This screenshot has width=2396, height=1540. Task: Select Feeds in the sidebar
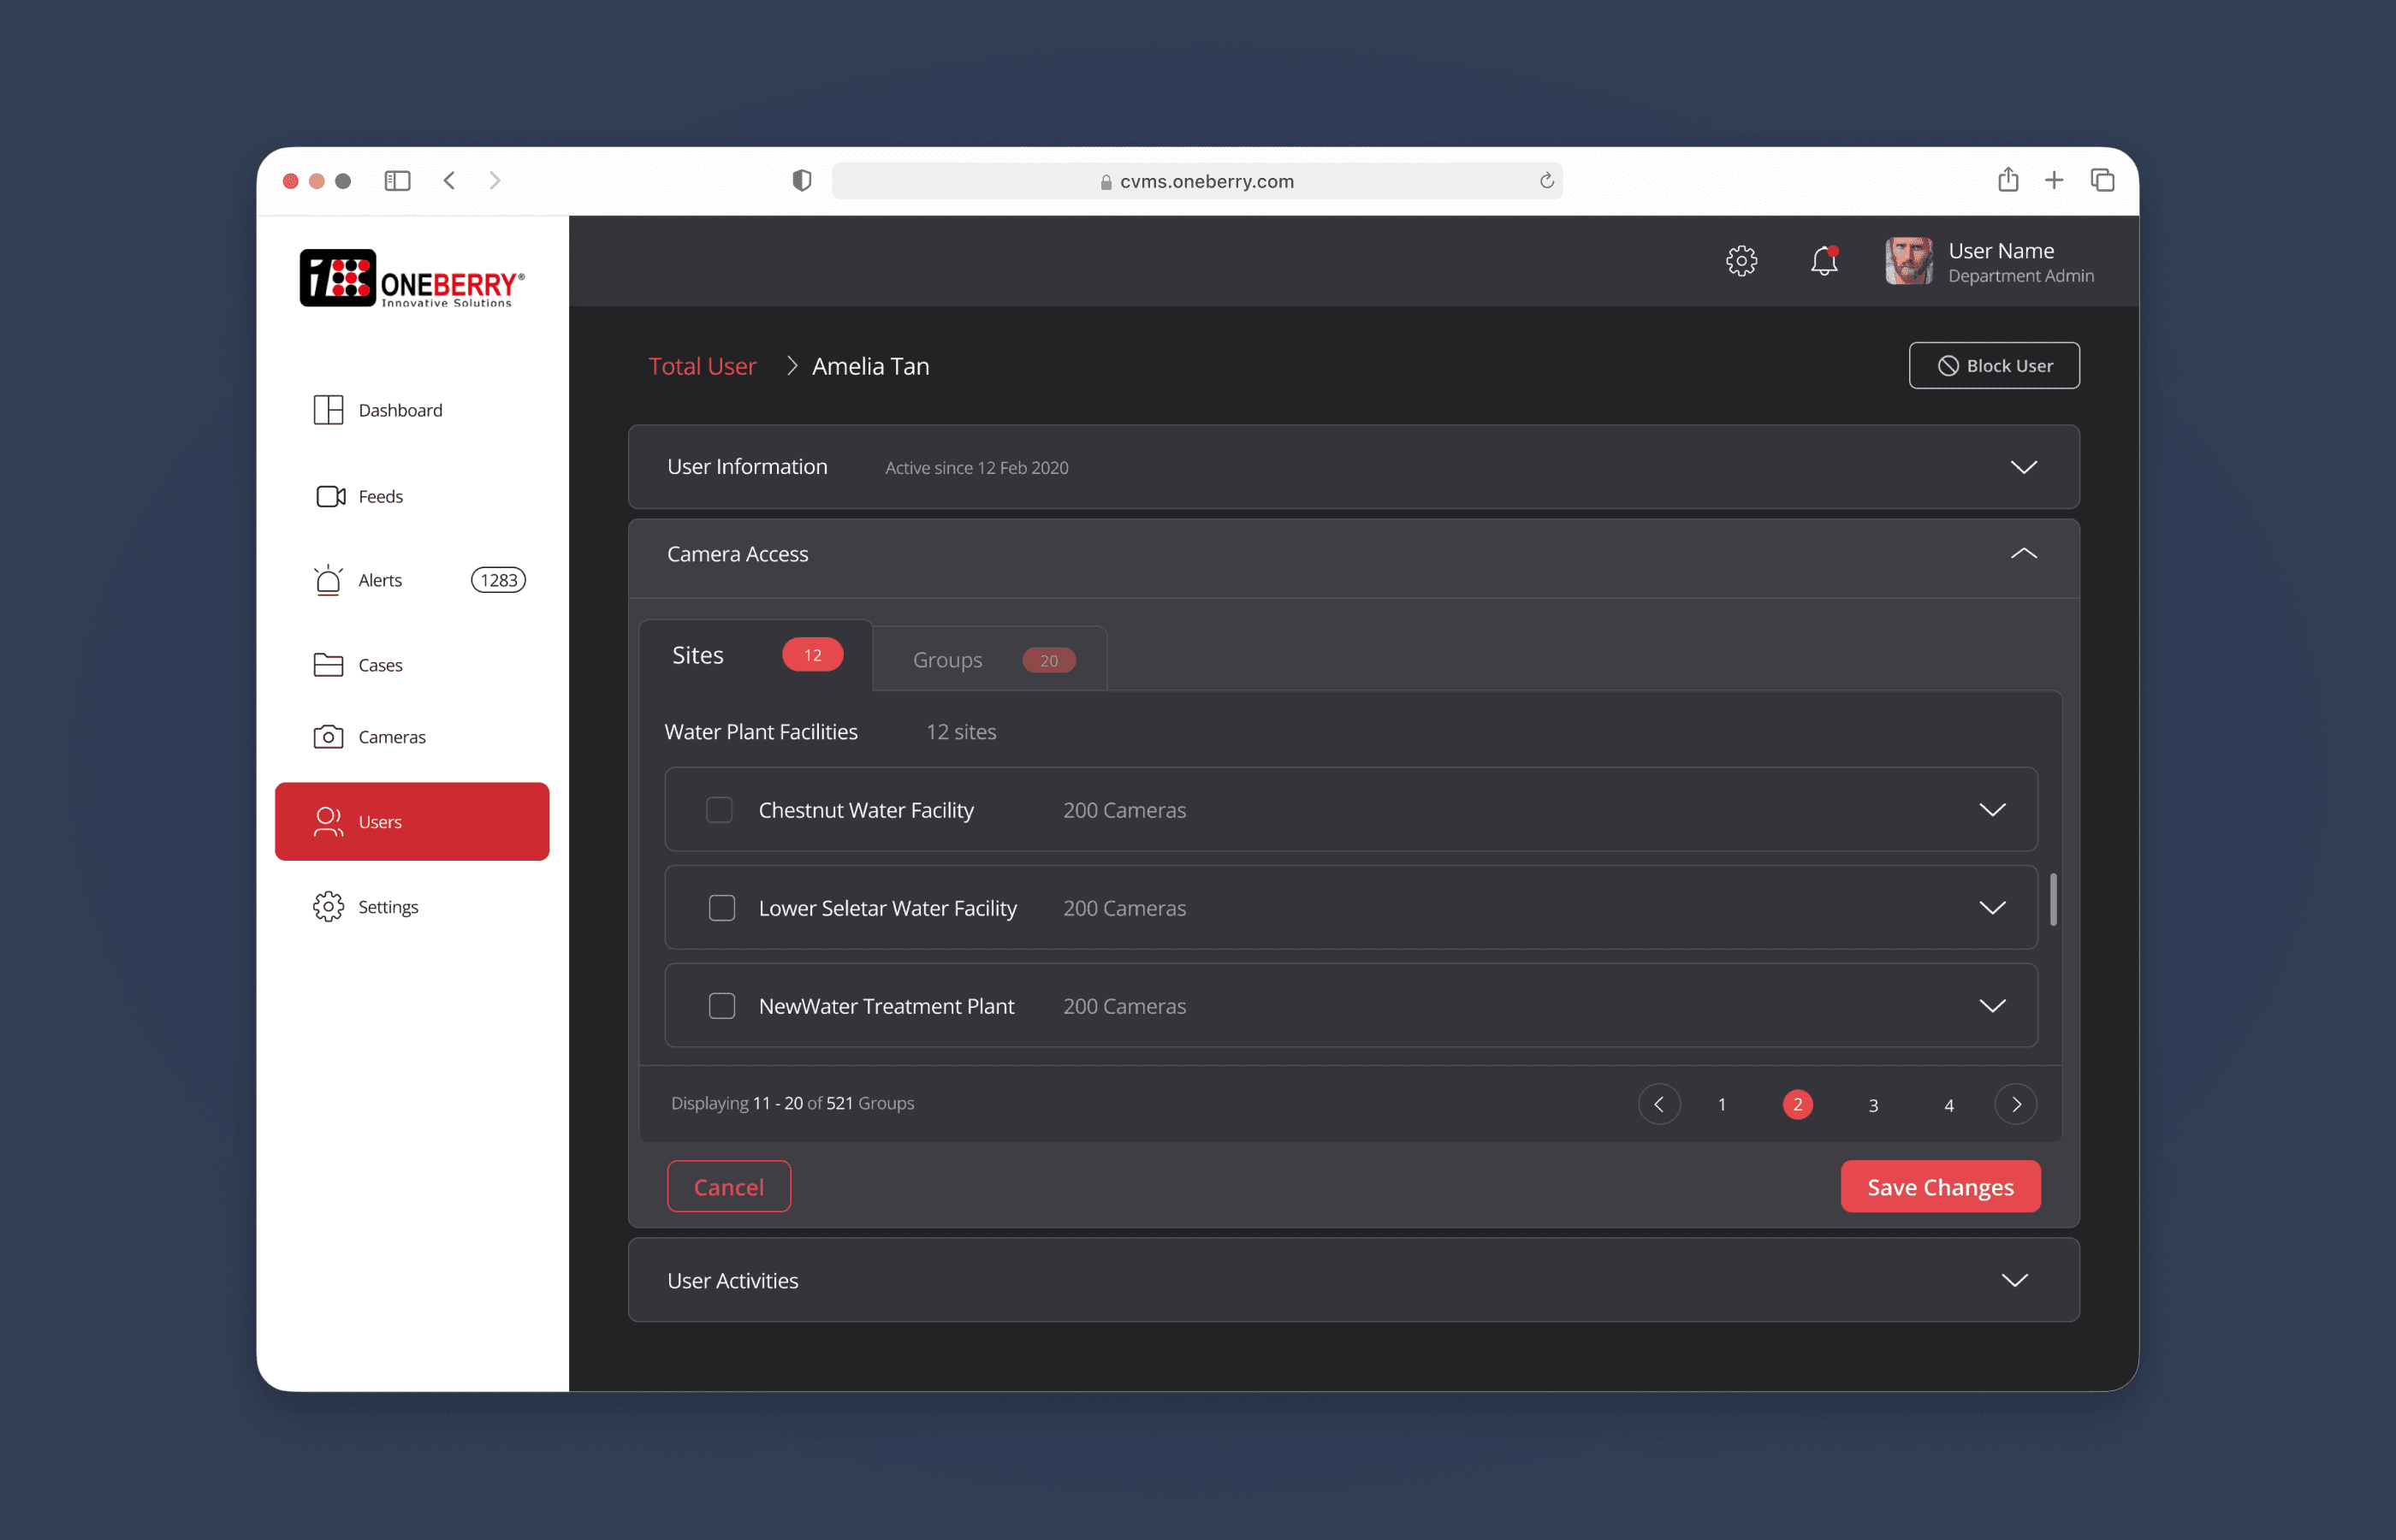[x=380, y=496]
